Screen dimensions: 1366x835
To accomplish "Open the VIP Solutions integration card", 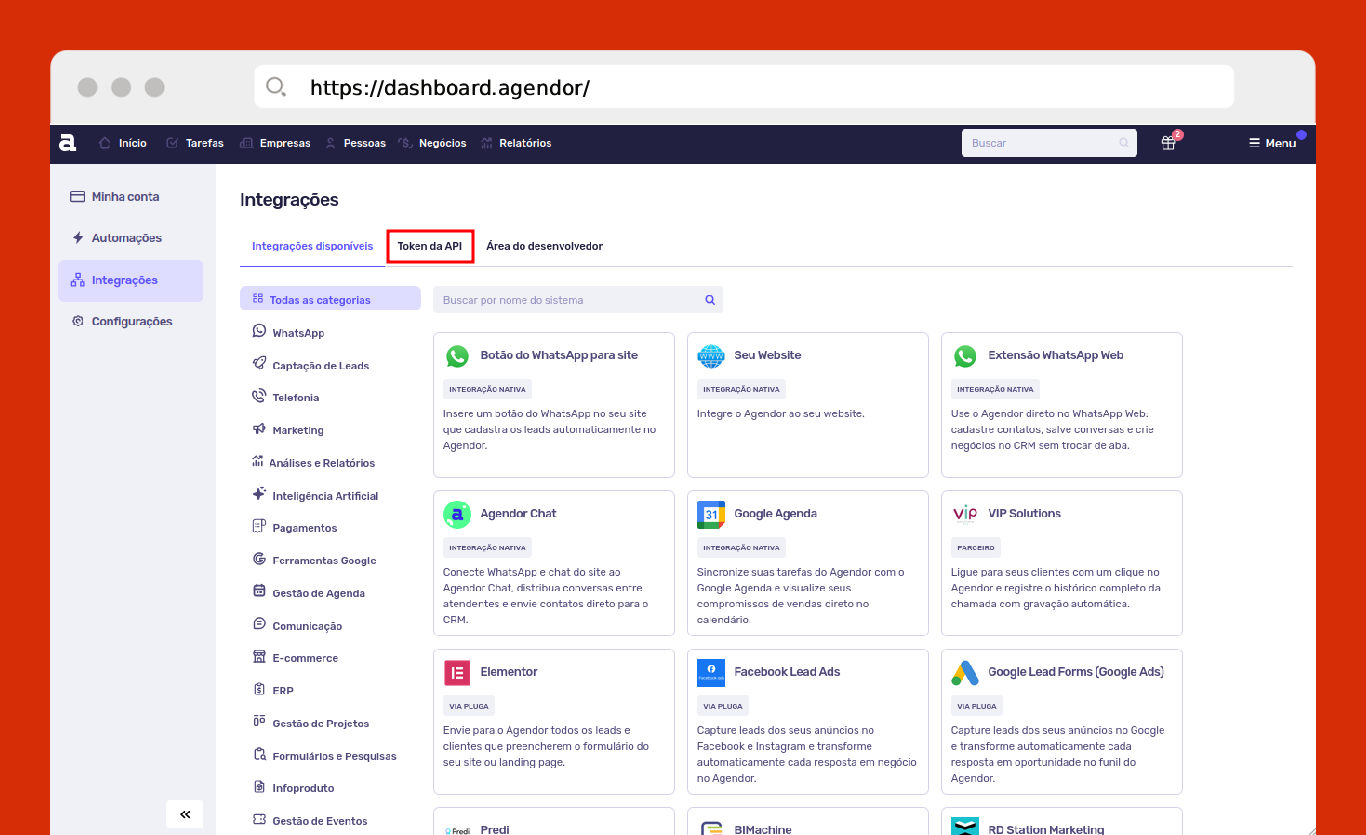I will [1061, 562].
